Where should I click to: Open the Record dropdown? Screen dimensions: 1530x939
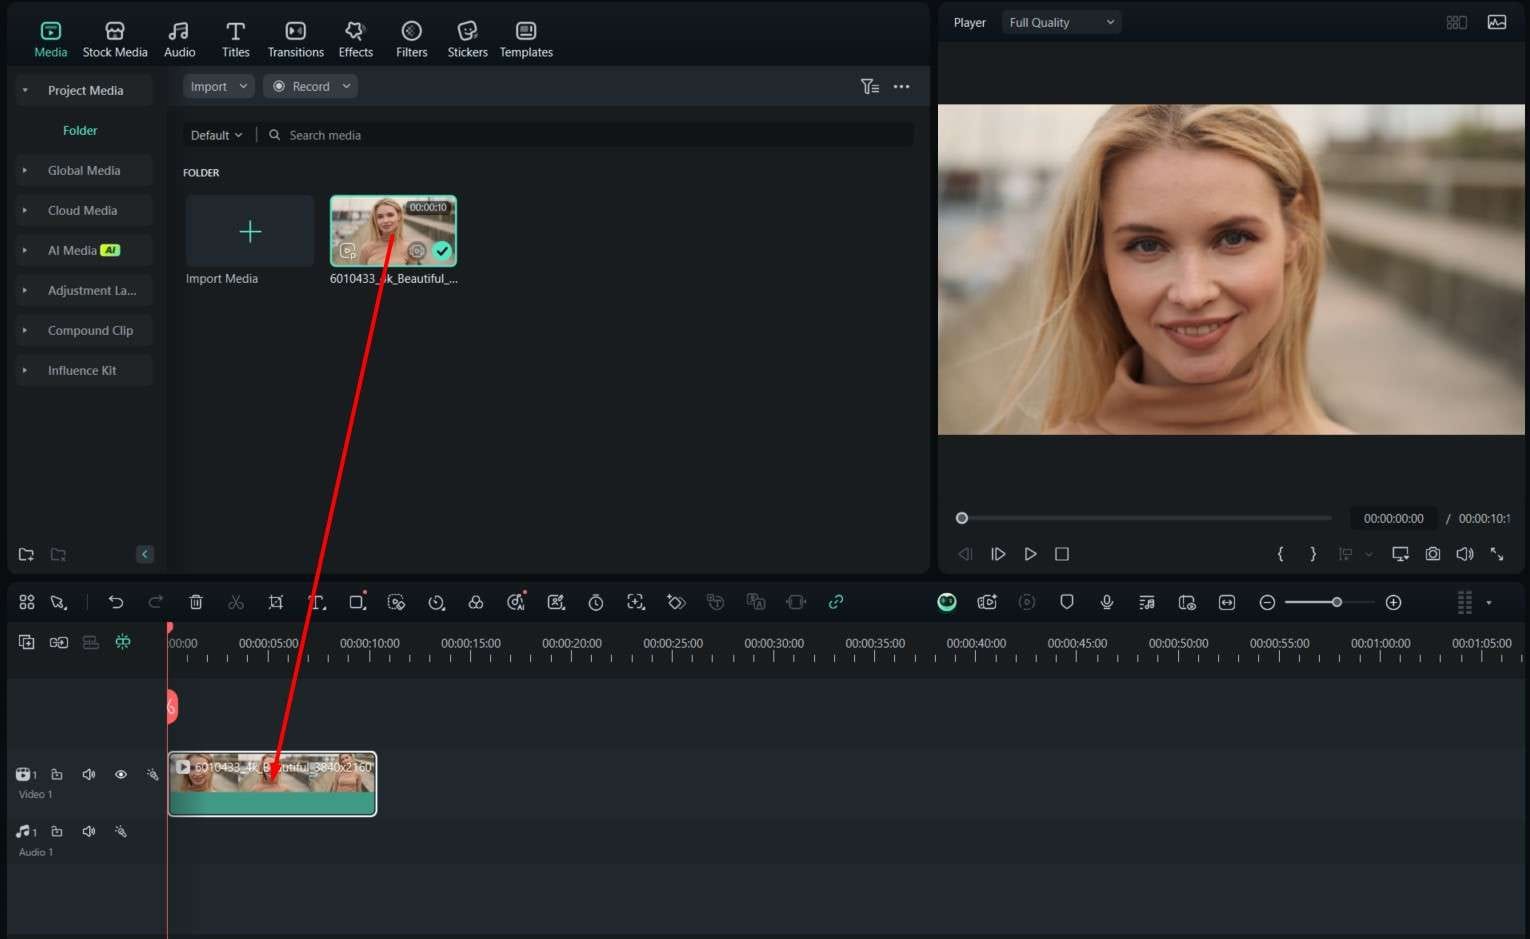(x=311, y=87)
